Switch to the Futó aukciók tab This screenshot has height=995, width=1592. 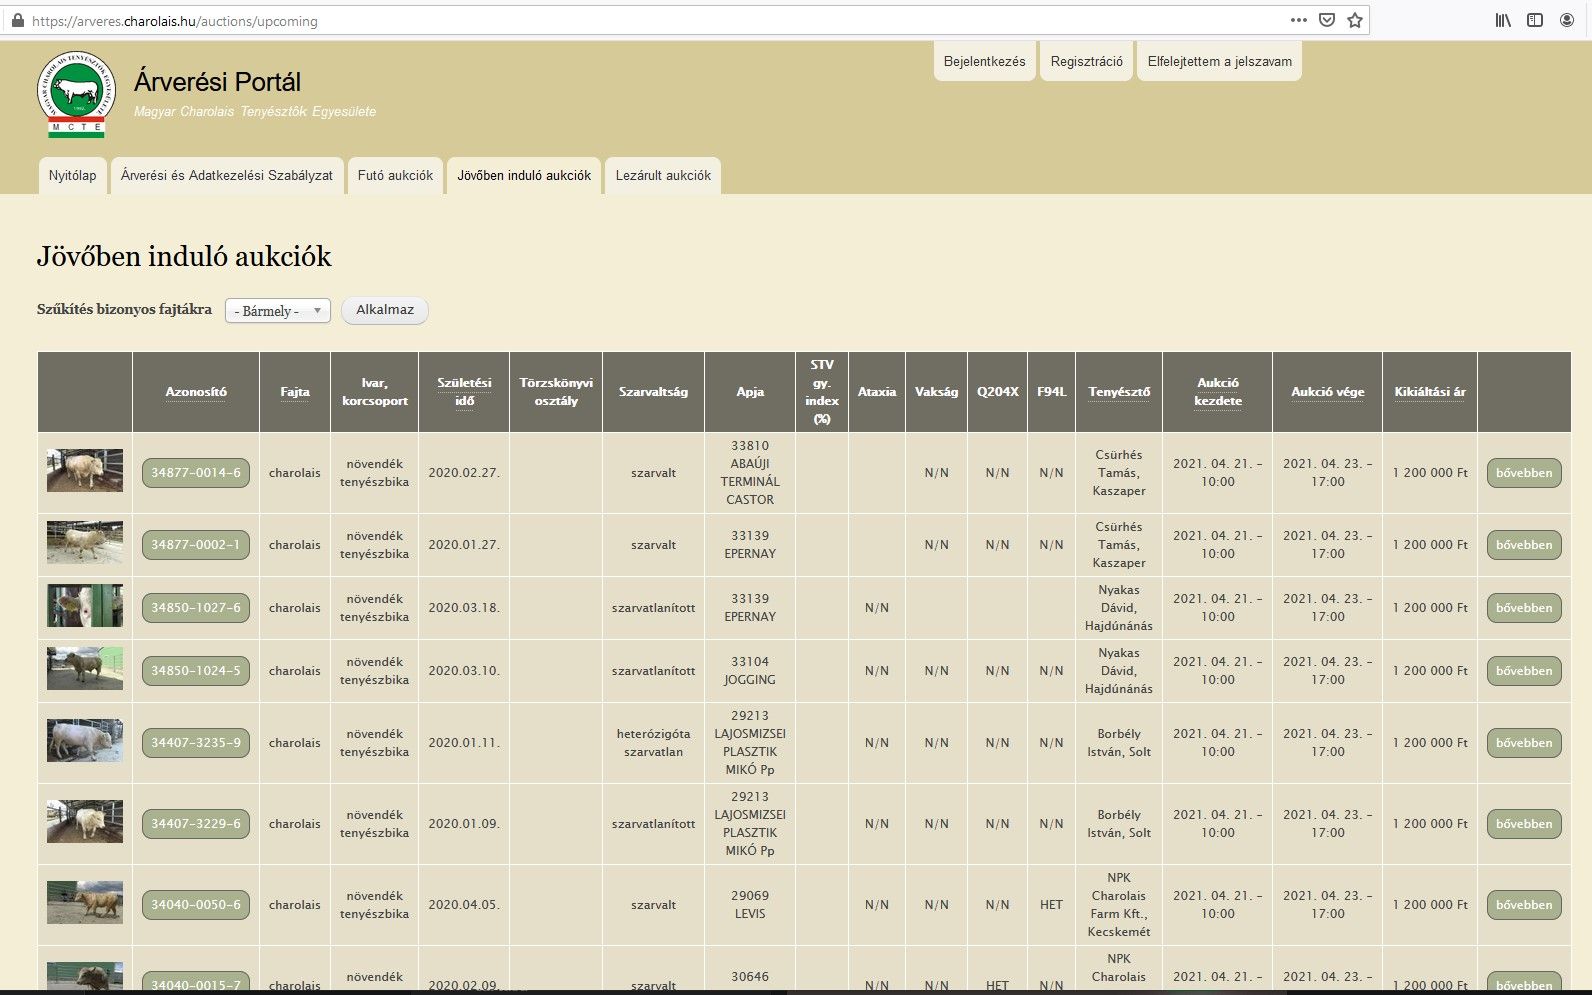[x=395, y=176]
